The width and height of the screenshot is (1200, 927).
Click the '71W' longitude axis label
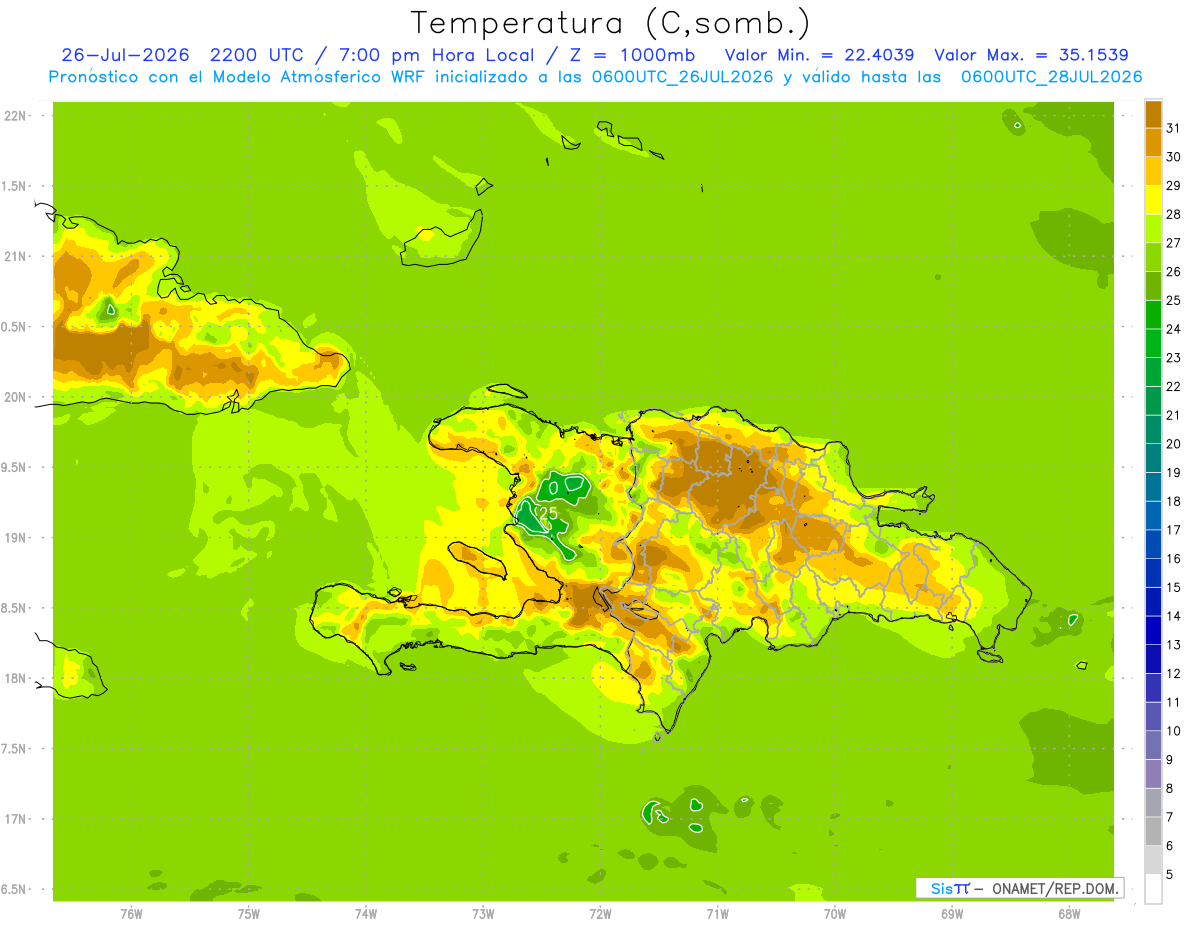(717, 914)
